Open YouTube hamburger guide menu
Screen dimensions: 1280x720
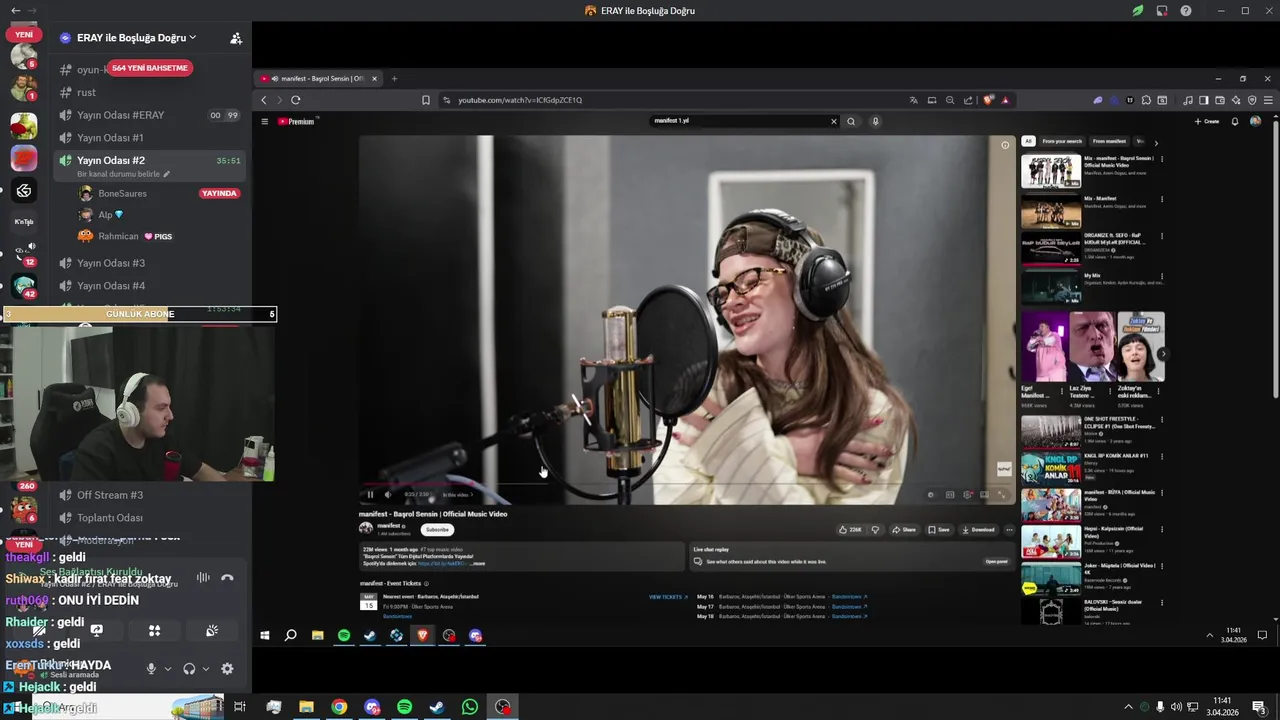[265, 121]
